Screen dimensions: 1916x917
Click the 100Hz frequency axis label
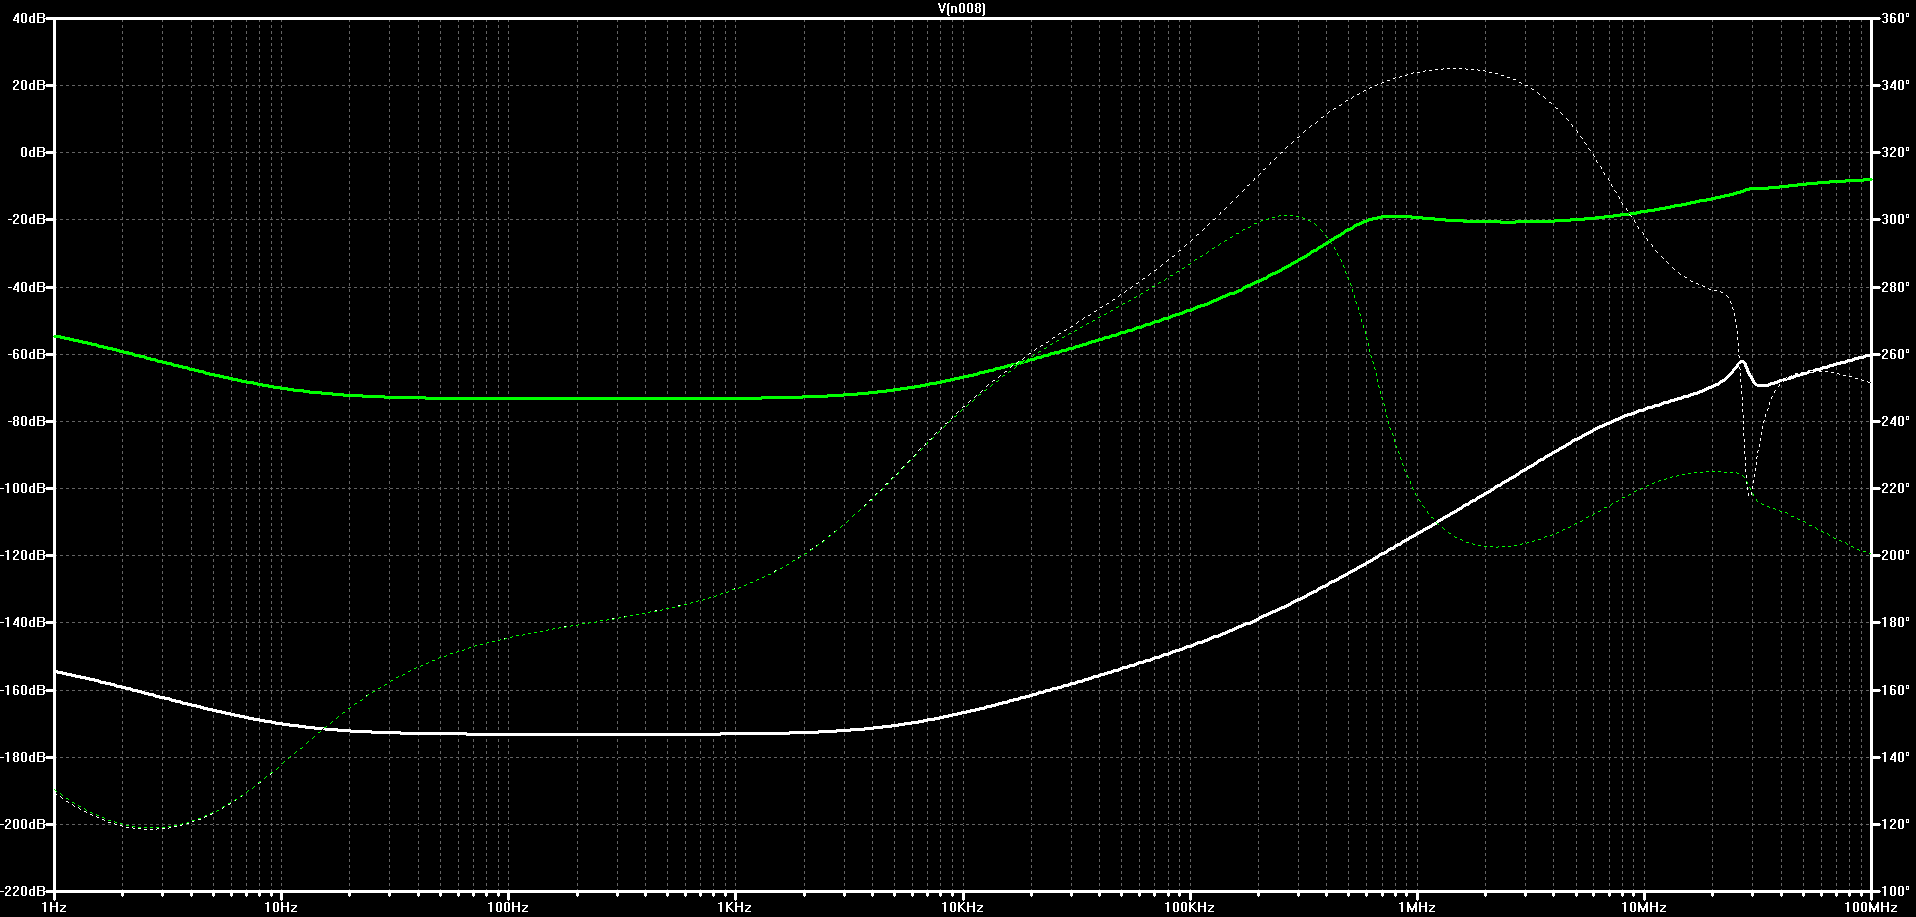pyautogui.click(x=508, y=907)
